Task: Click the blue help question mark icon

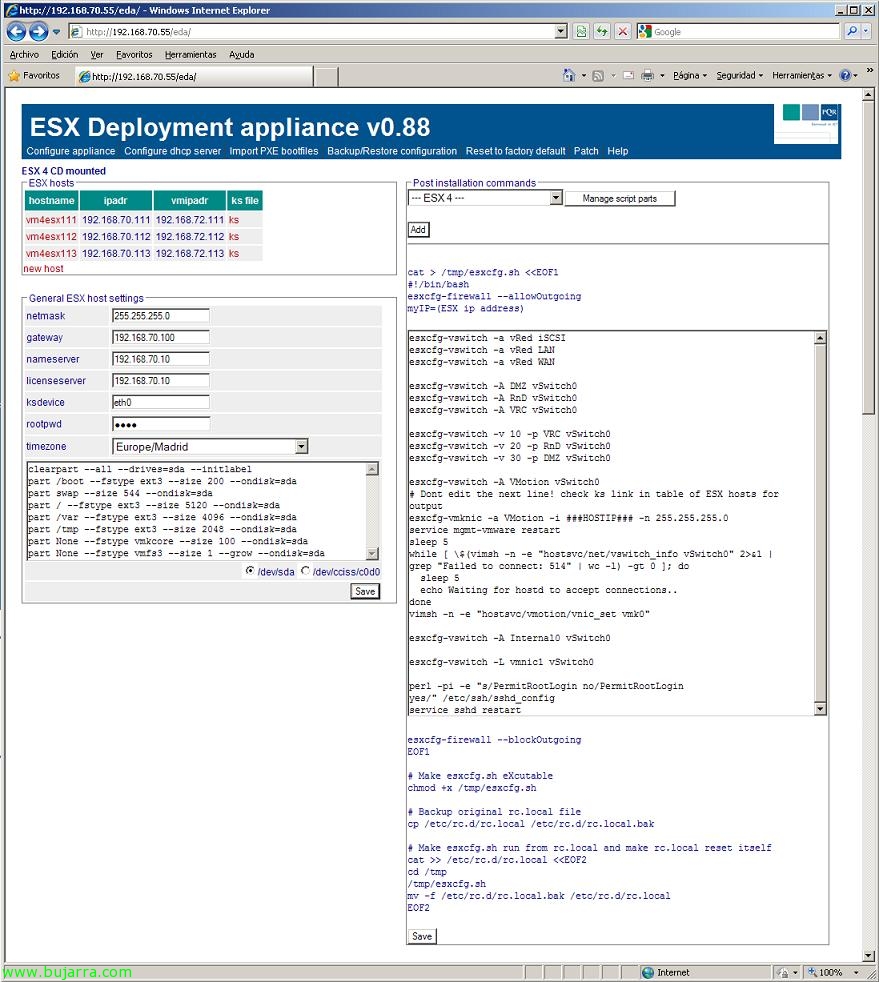Action: [x=845, y=76]
